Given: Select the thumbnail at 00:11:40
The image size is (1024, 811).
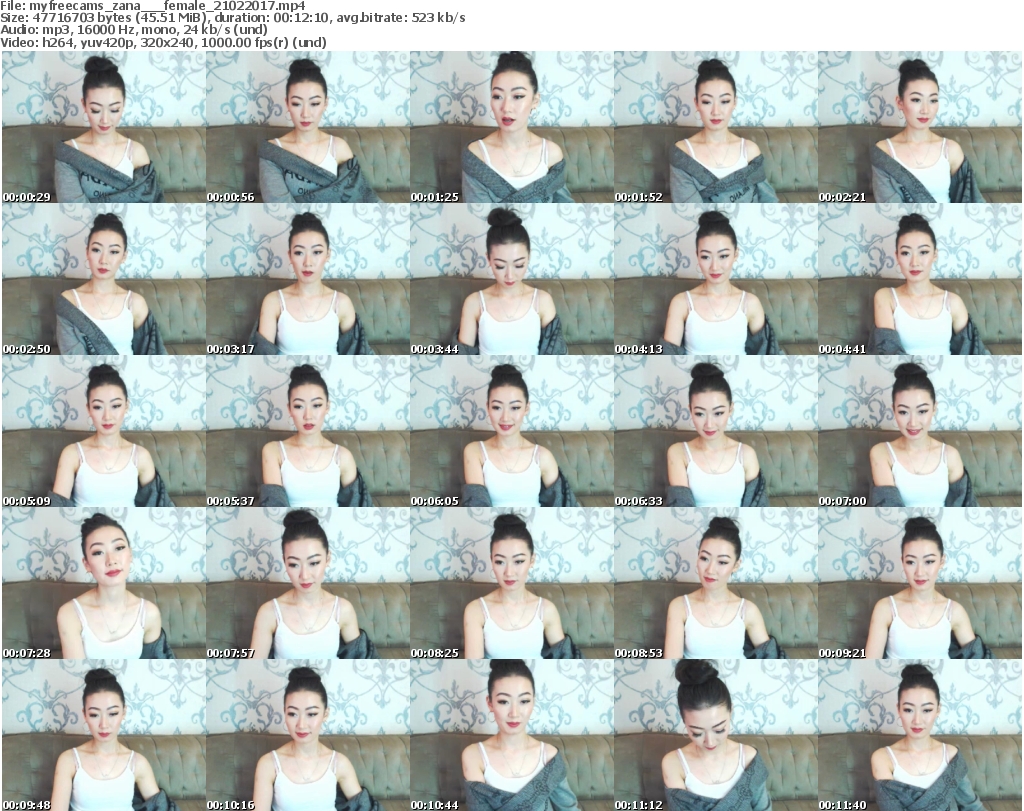Looking at the screenshot, I should coord(920,735).
